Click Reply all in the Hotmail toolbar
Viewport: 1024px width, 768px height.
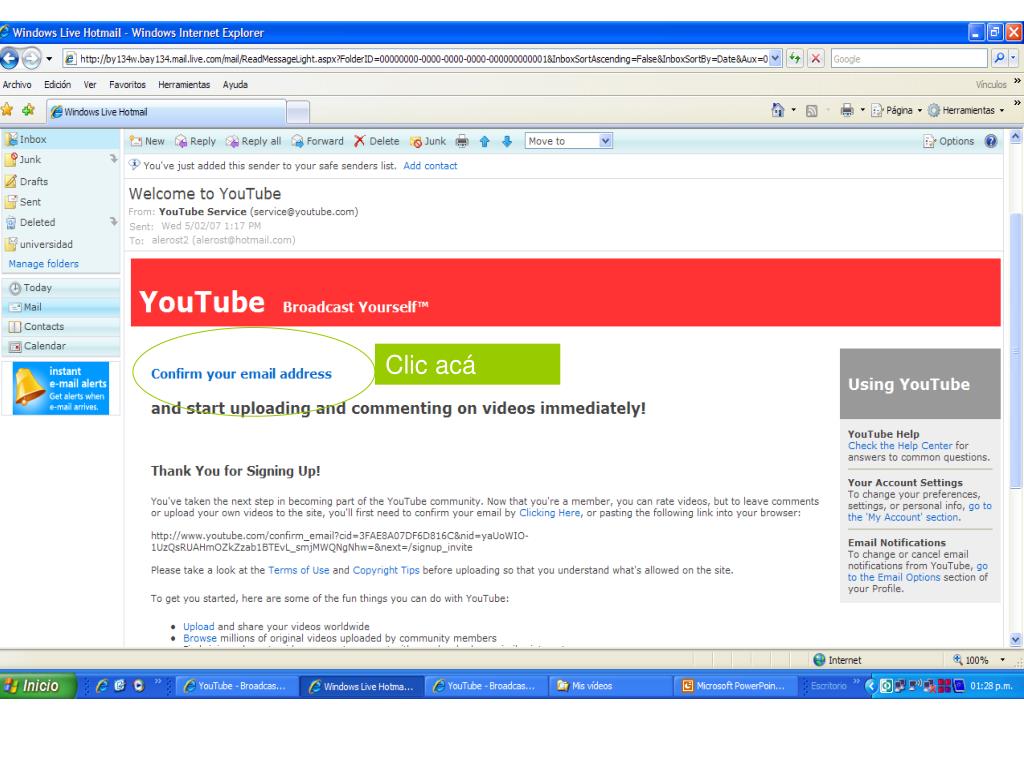[x=253, y=141]
